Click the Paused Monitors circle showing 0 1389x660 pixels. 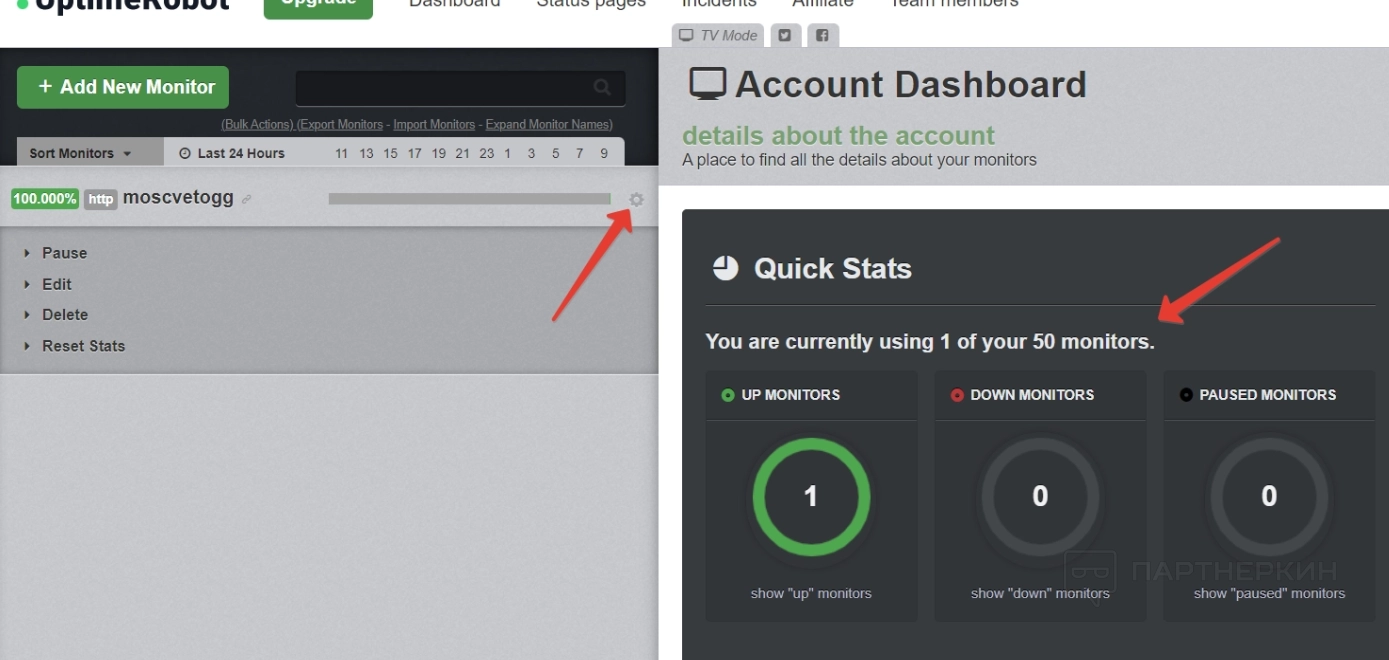[x=1269, y=496]
